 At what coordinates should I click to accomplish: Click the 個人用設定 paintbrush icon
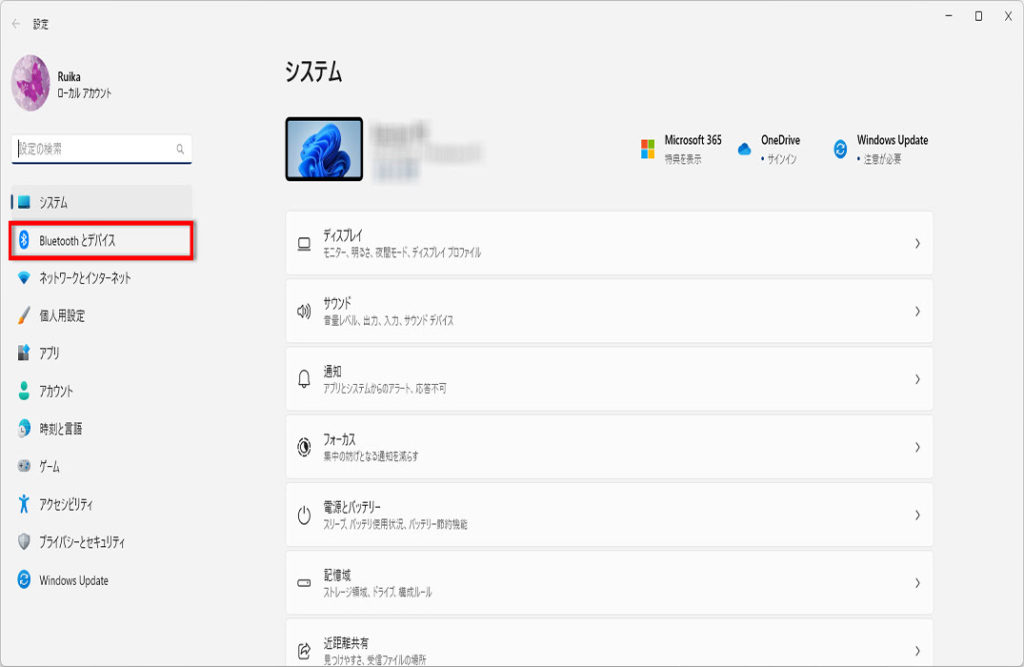(25, 316)
